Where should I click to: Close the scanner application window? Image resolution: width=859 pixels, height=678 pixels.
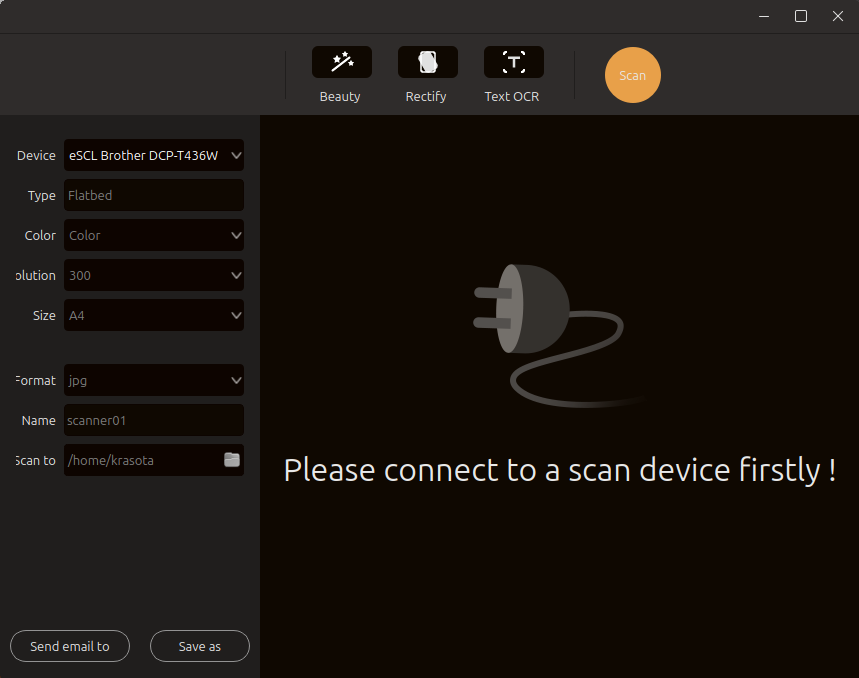(838, 16)
